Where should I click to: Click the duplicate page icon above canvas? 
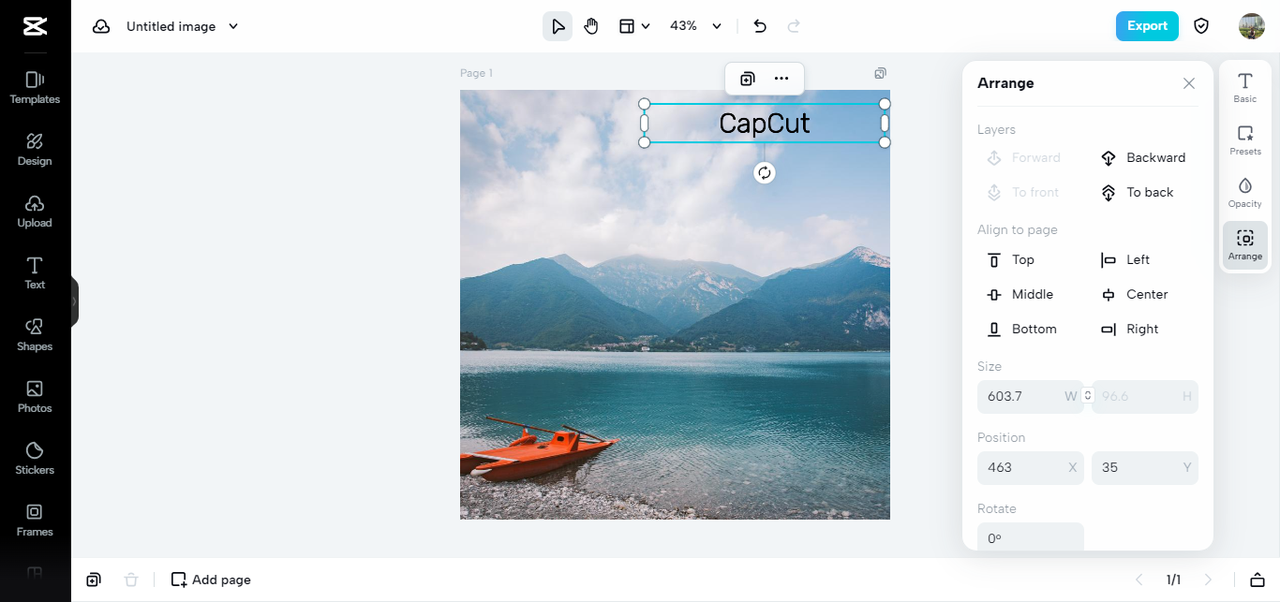(880, 73)
